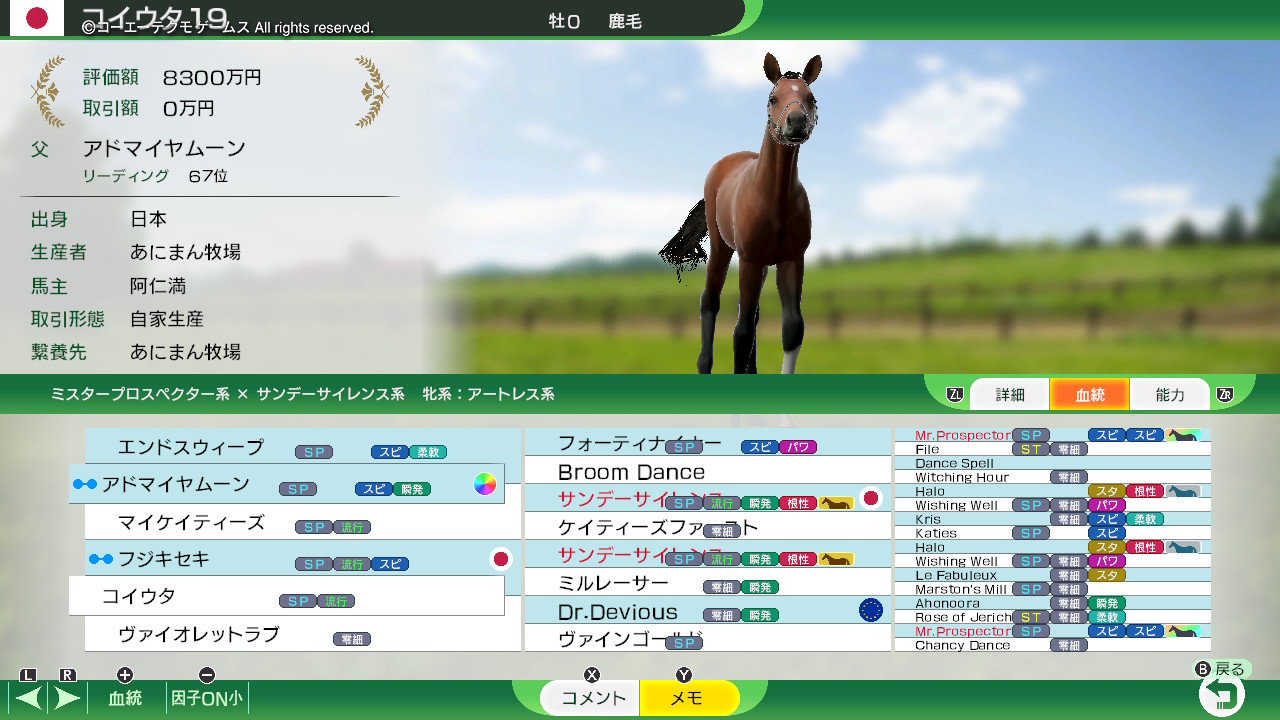This screenshot has width=1280, height=720.
Task: Click the 生産者 value あにまん牧場
Action: [185, 252]
